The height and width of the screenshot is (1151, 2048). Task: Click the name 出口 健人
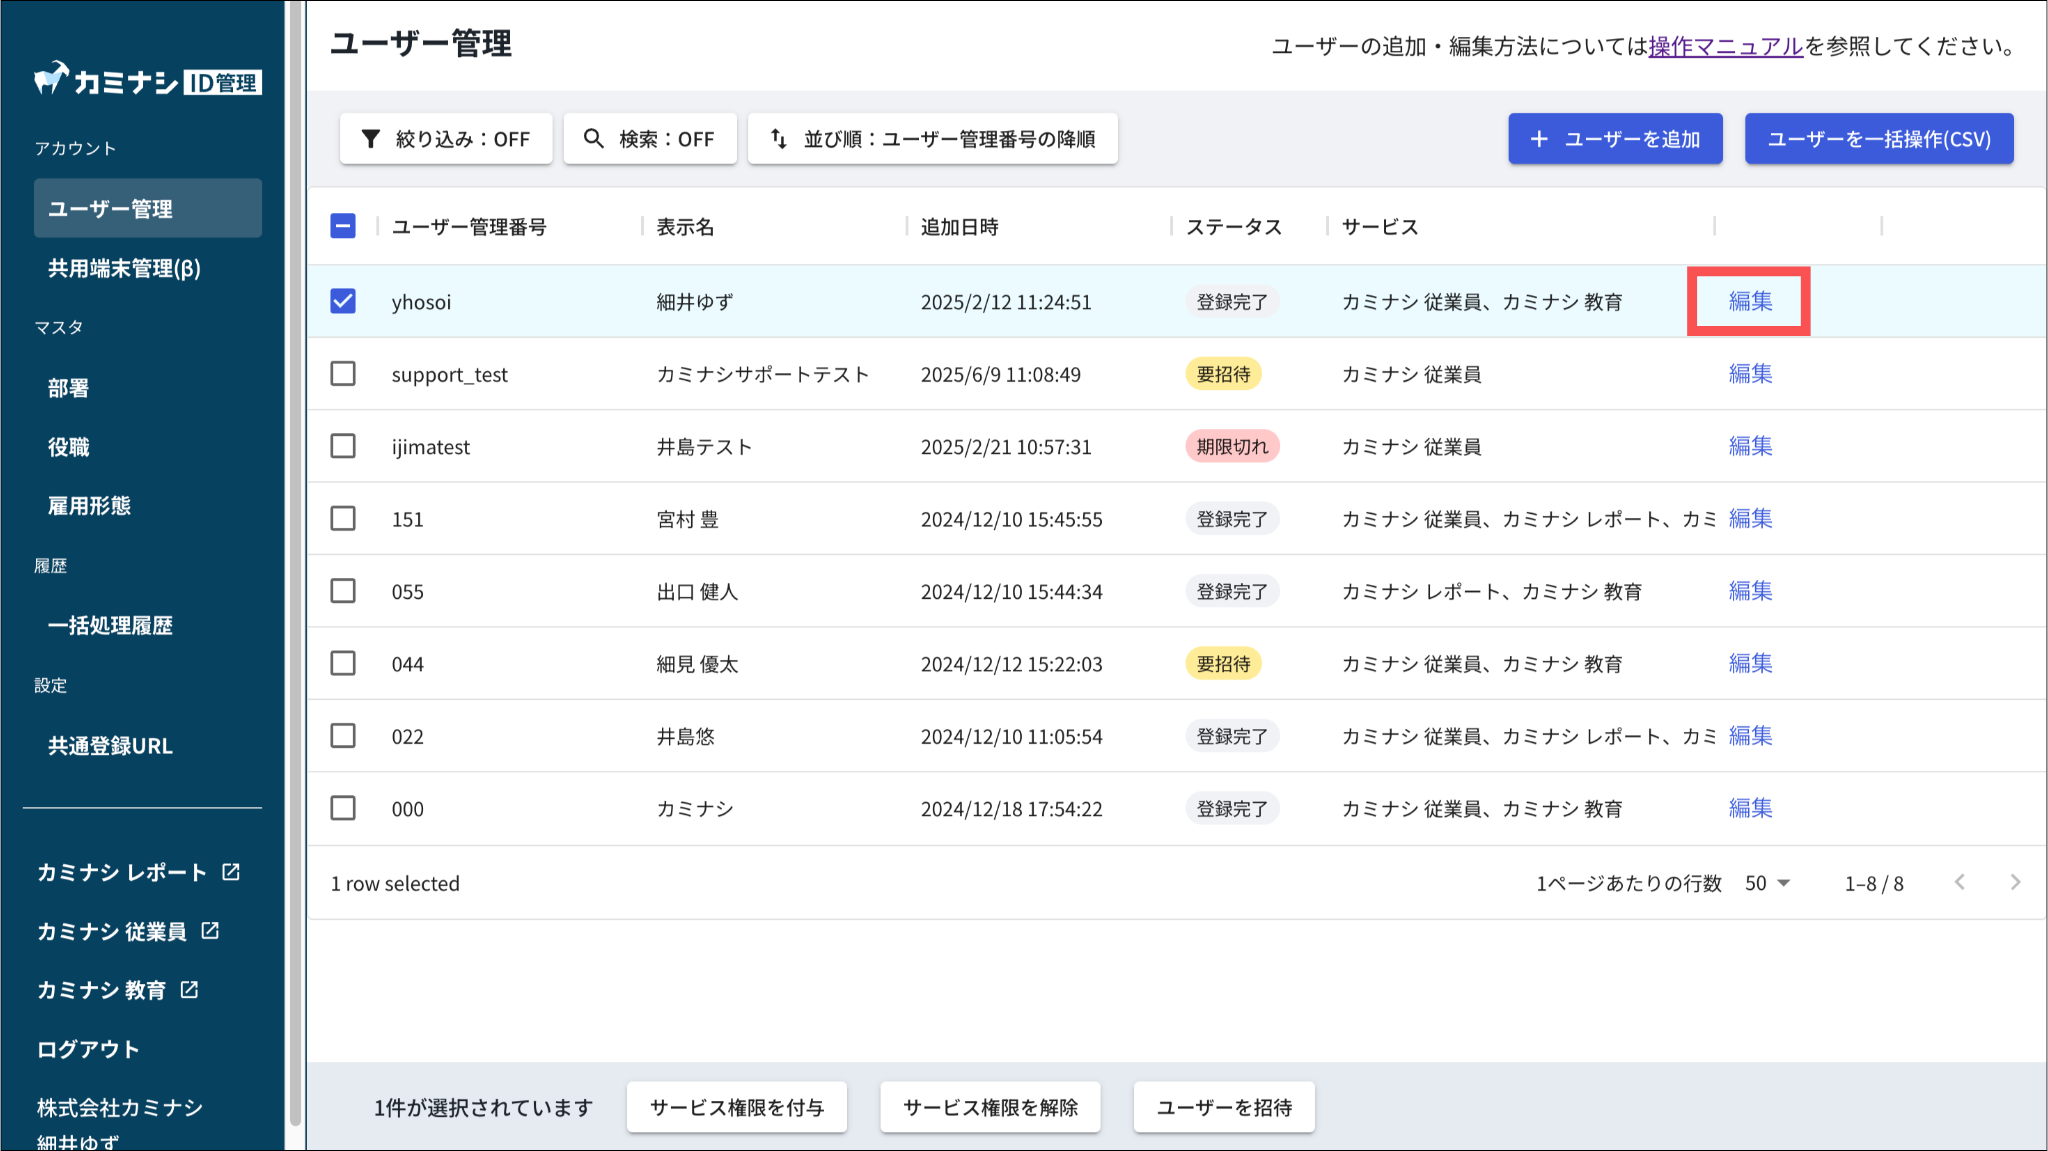(x=697, y=592)
